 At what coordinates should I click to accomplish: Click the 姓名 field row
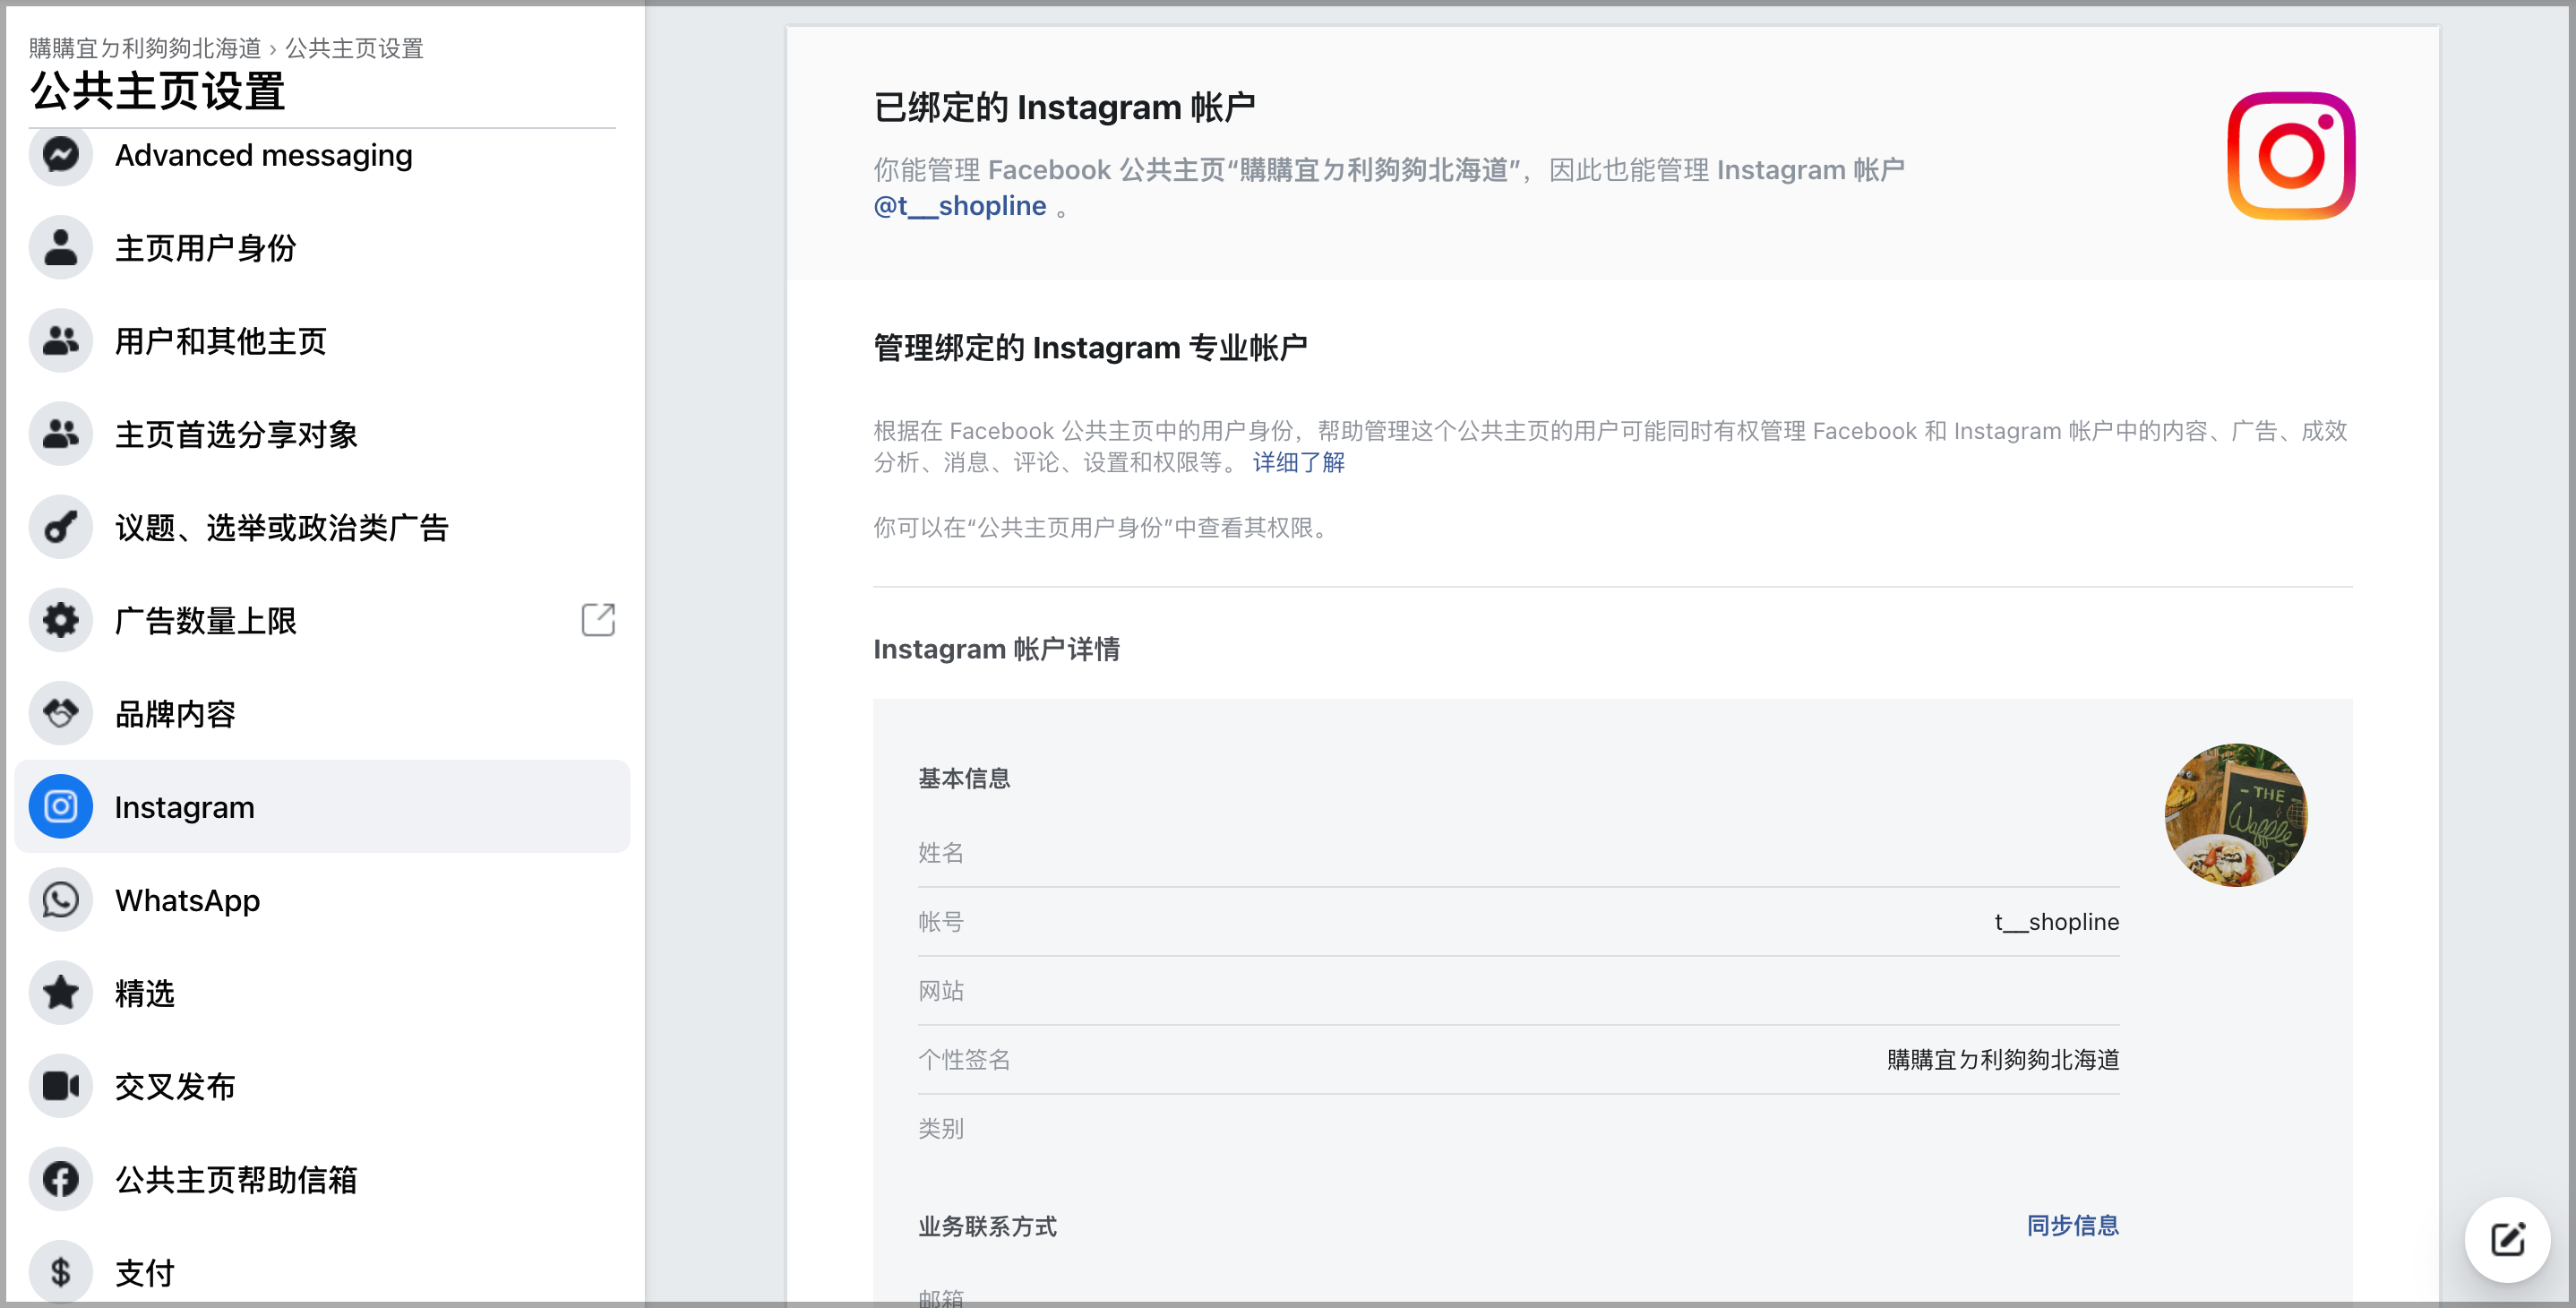[x=1518, y=852]
